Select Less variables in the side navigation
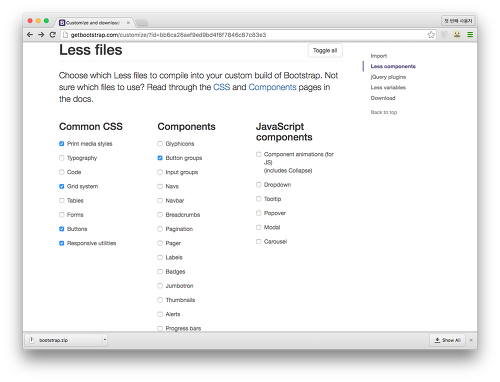The height and width of the screenshot is (382, 500). 388,88
